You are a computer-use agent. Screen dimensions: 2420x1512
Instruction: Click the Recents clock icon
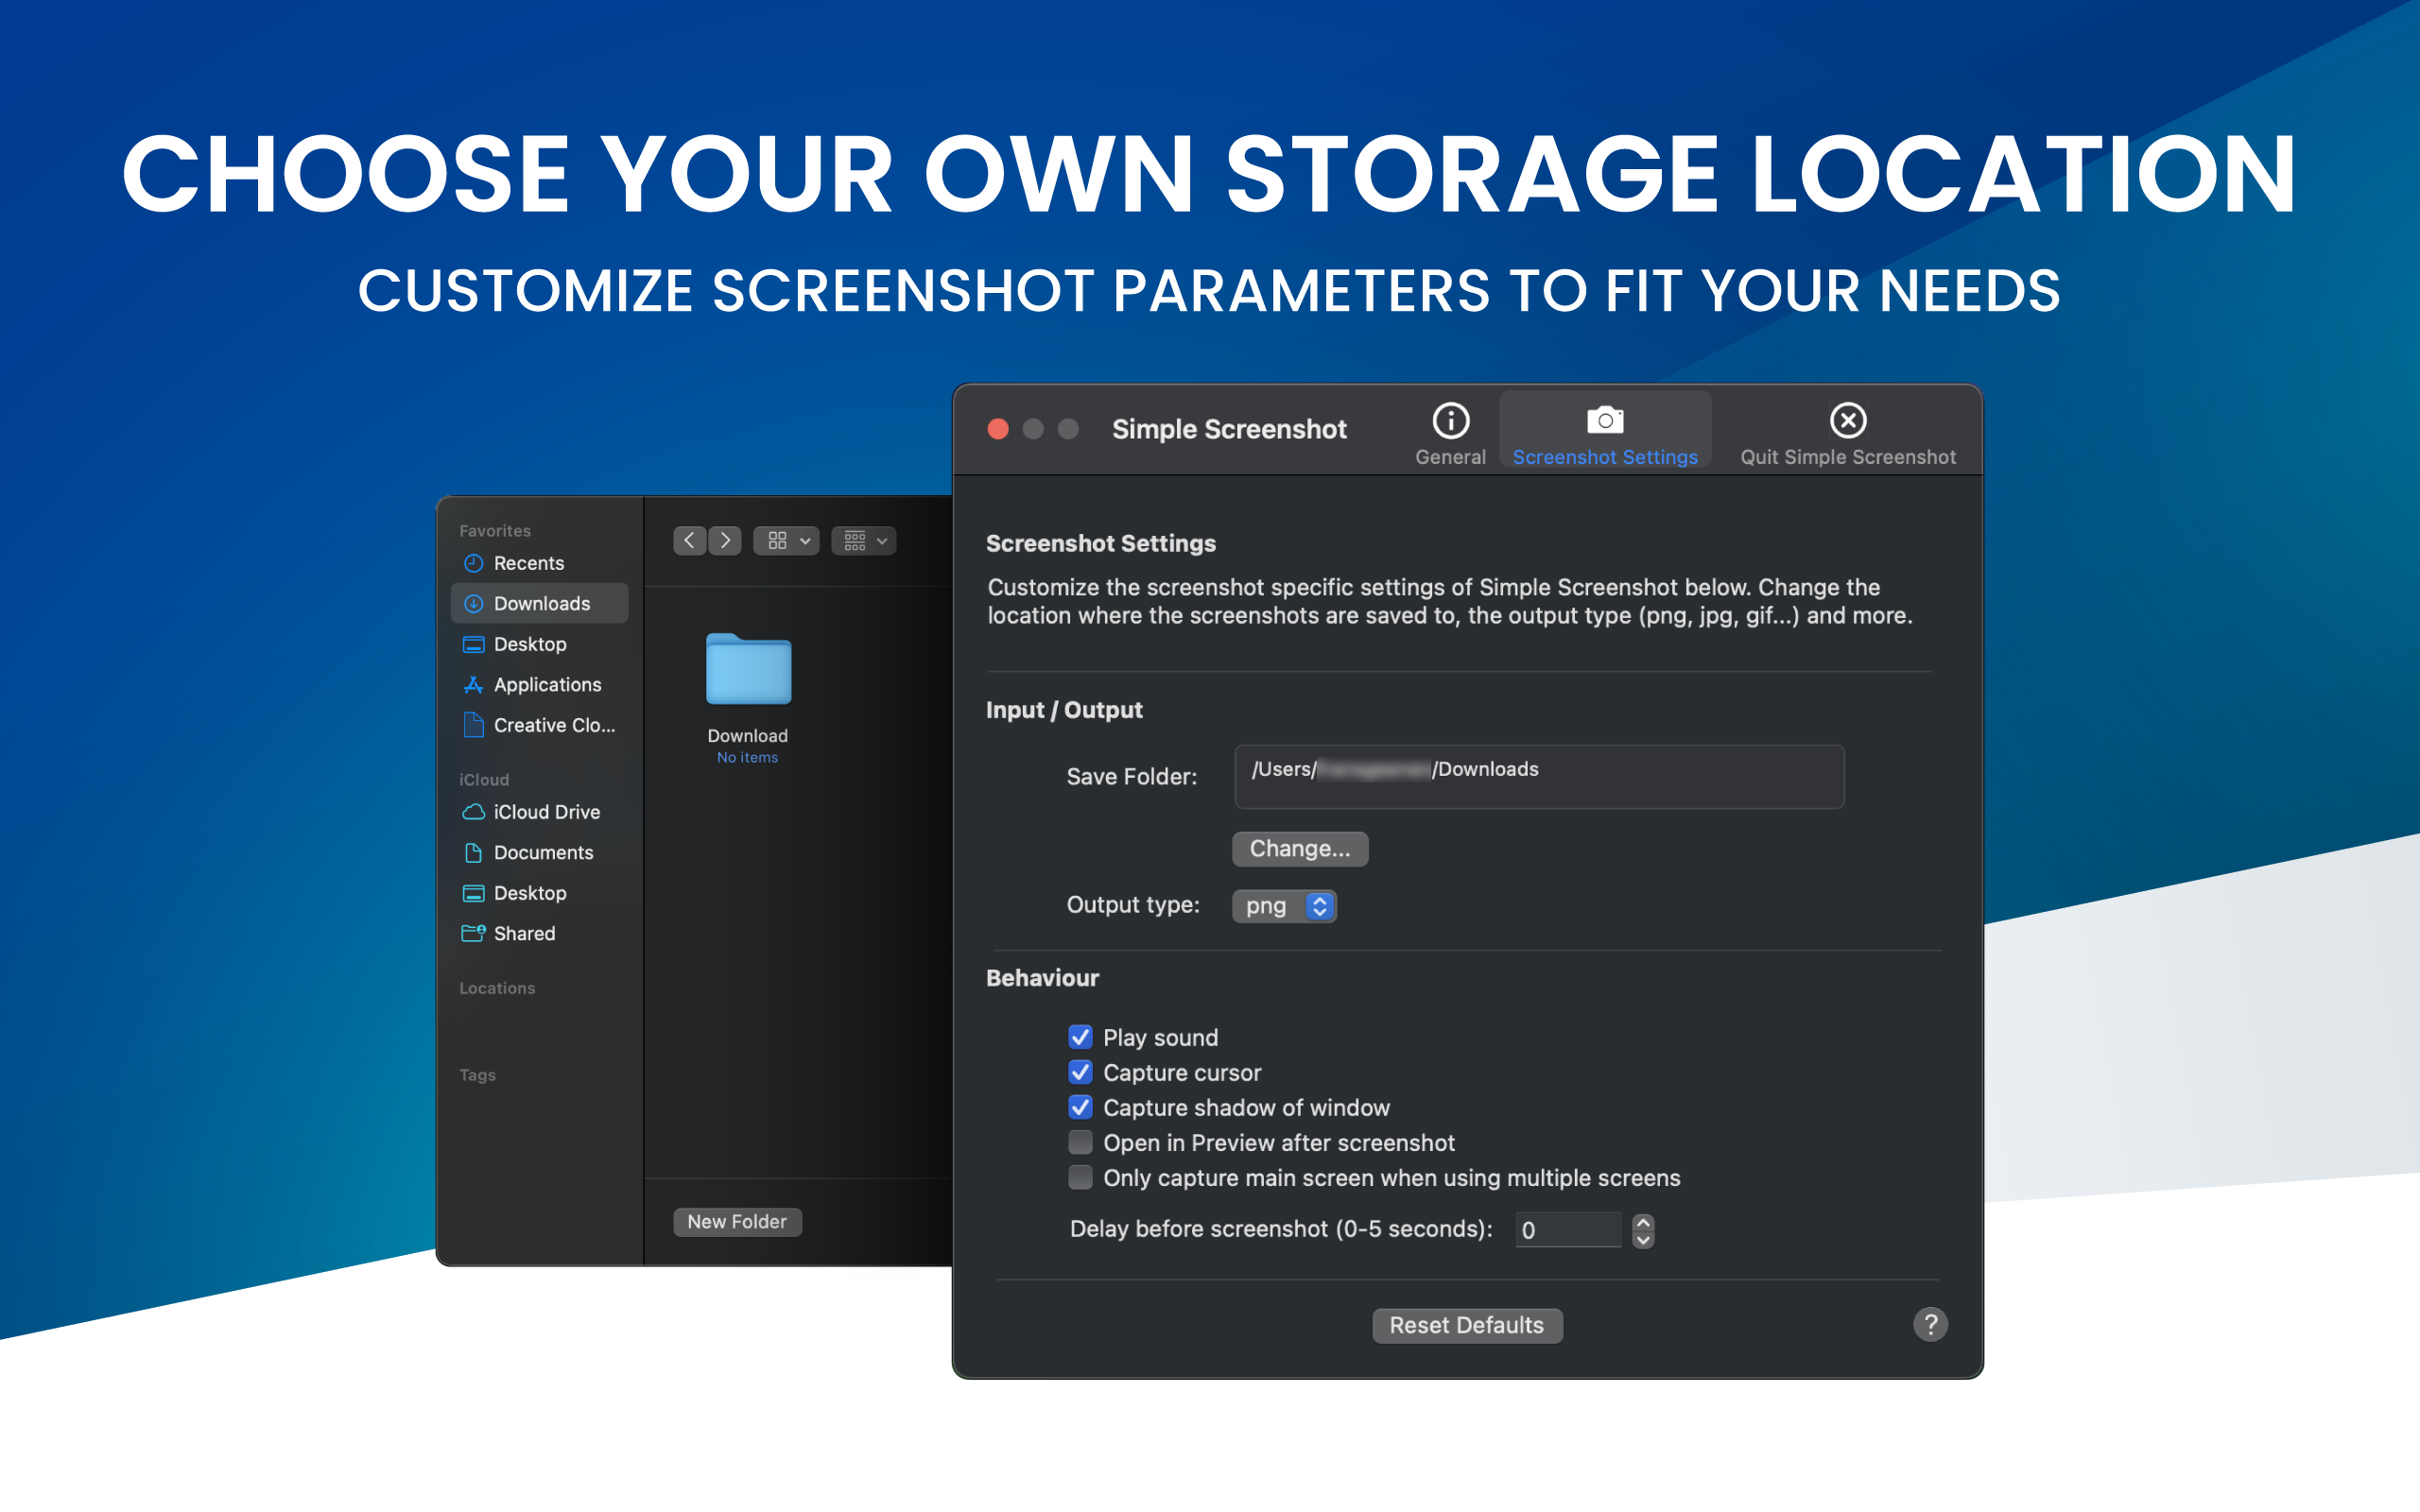click(x=474, y=563)
